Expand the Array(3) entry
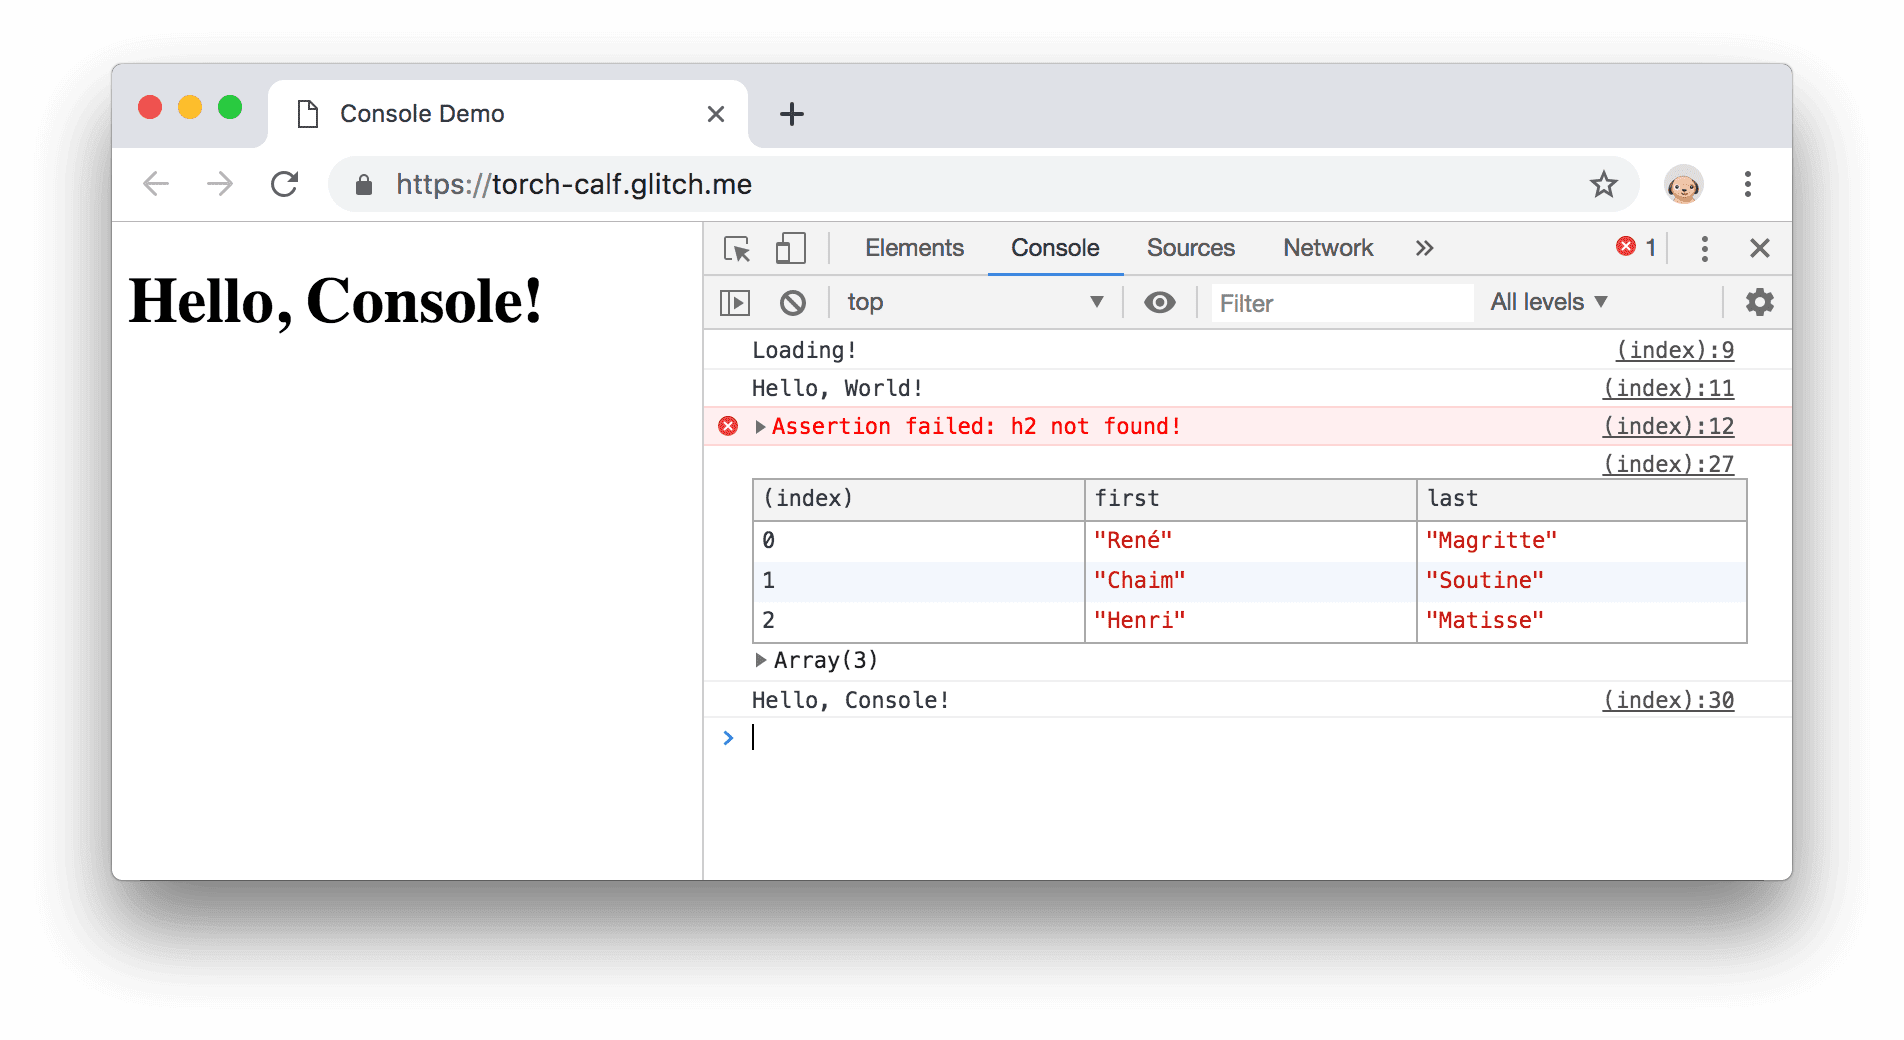Image resolution: width=1904 pixels, height=1040 pixels. click(x=761, y=660)
